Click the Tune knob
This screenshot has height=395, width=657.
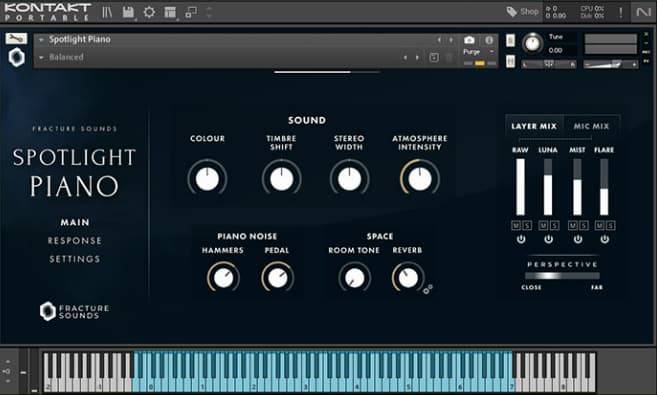533,43
